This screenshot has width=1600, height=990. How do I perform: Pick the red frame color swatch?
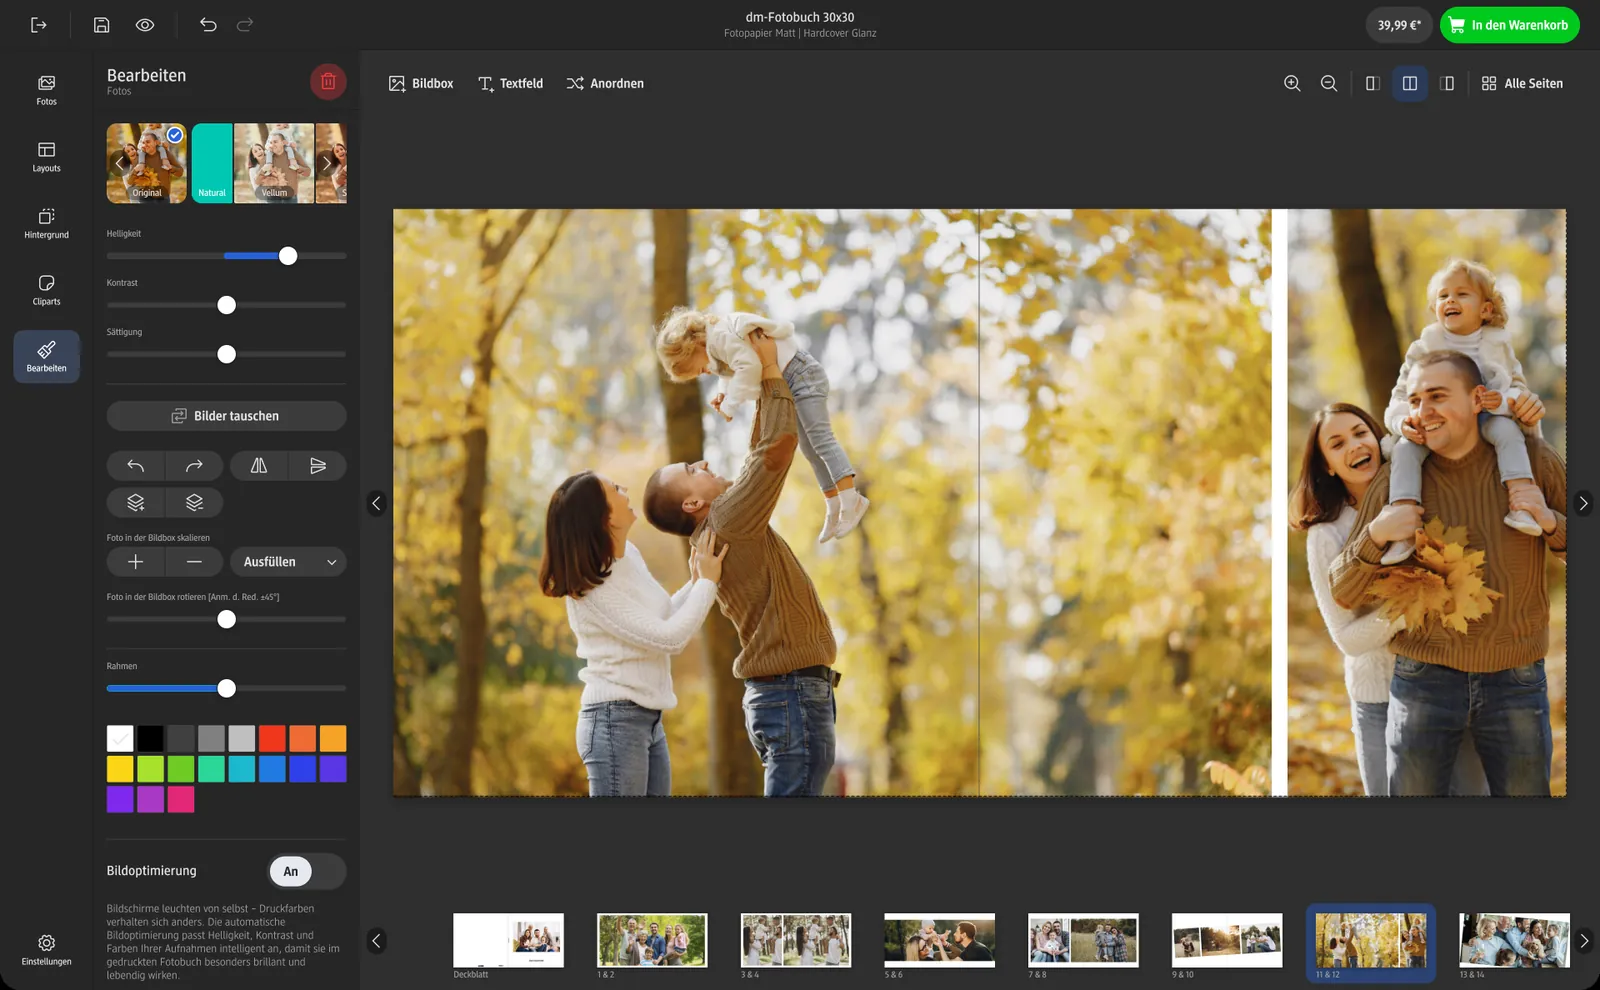point(272,739)
